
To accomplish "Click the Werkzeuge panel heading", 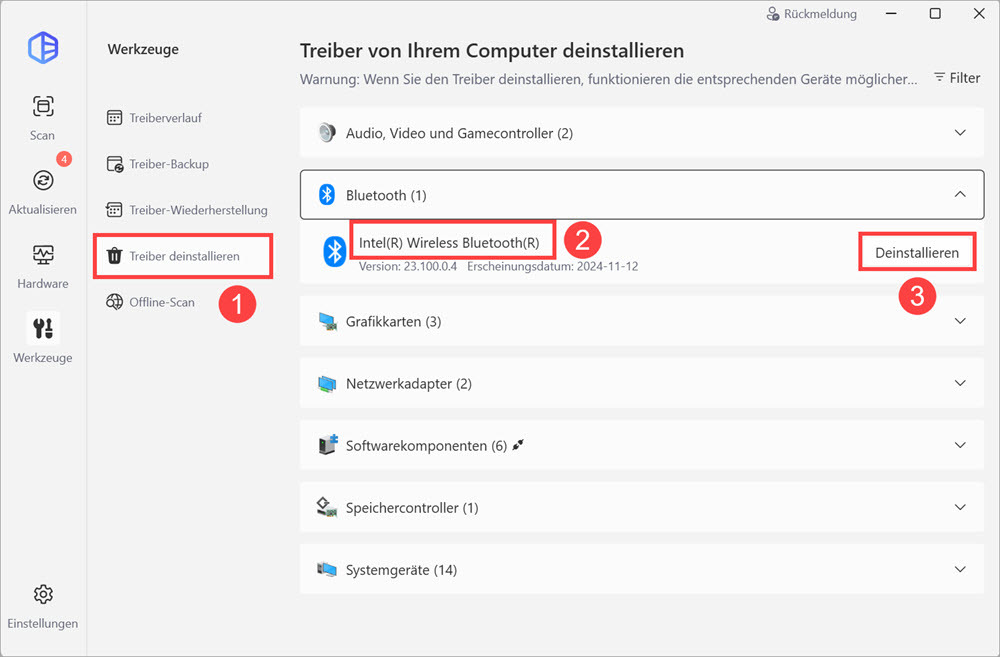I will pos(143,49).
